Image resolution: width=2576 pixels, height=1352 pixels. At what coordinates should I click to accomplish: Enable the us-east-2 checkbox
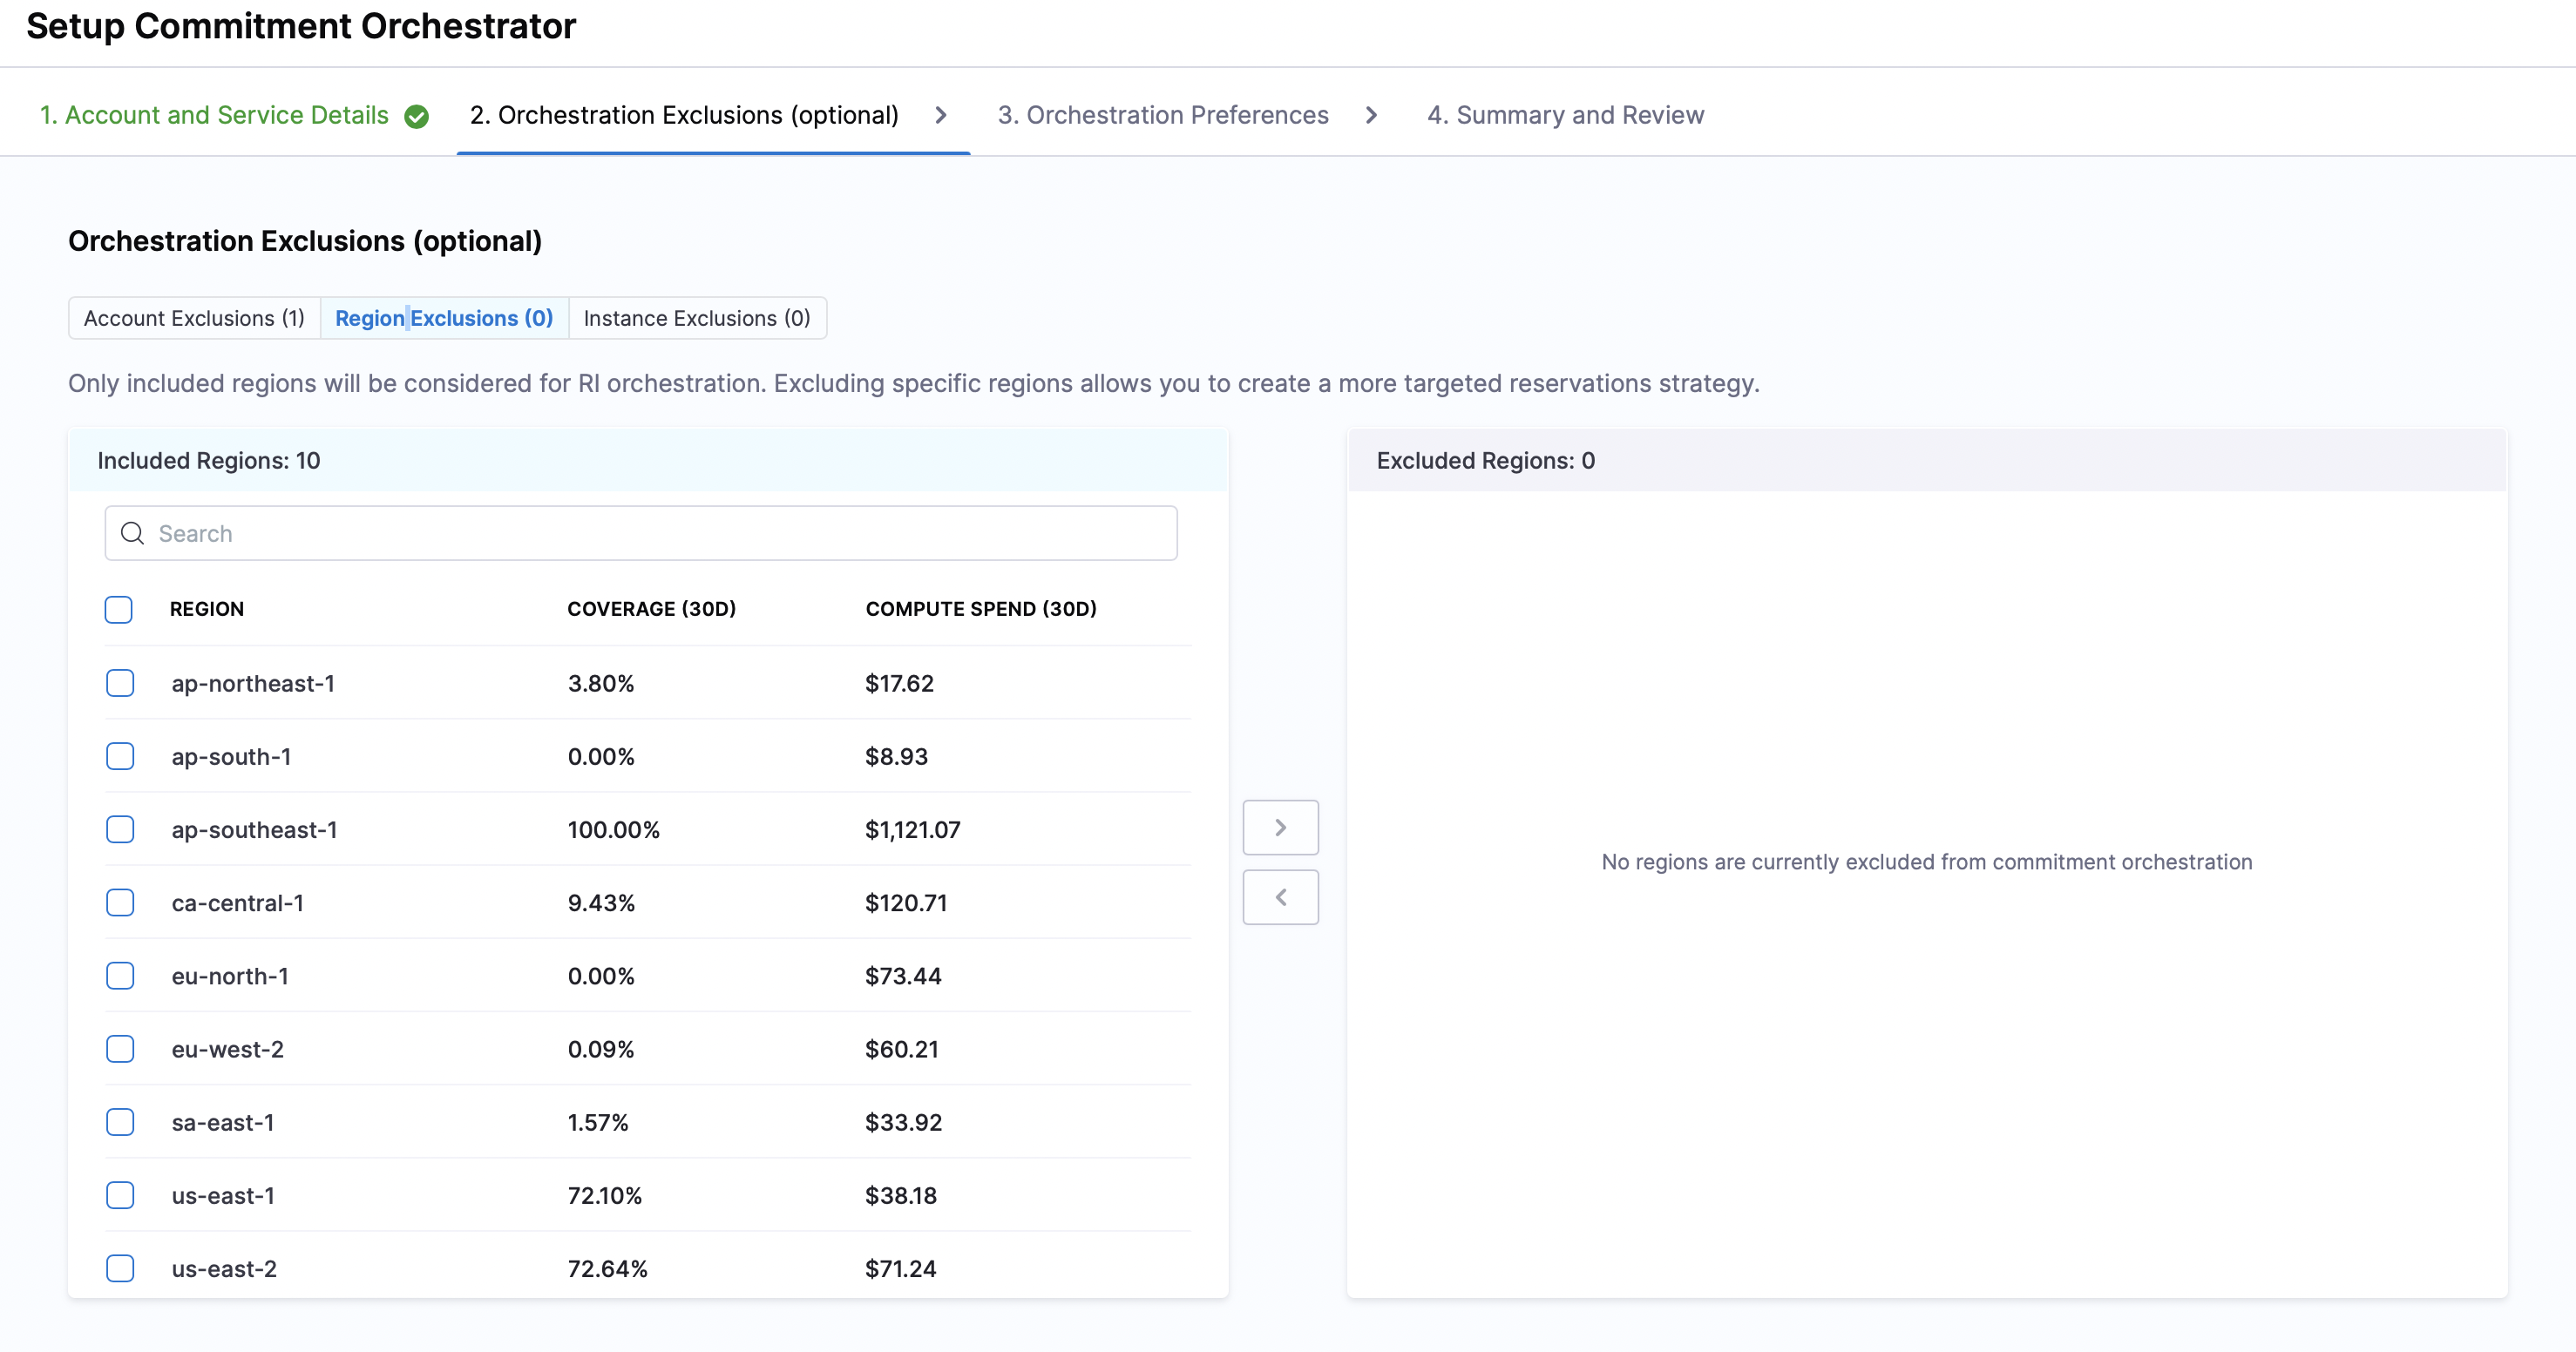120,1268
